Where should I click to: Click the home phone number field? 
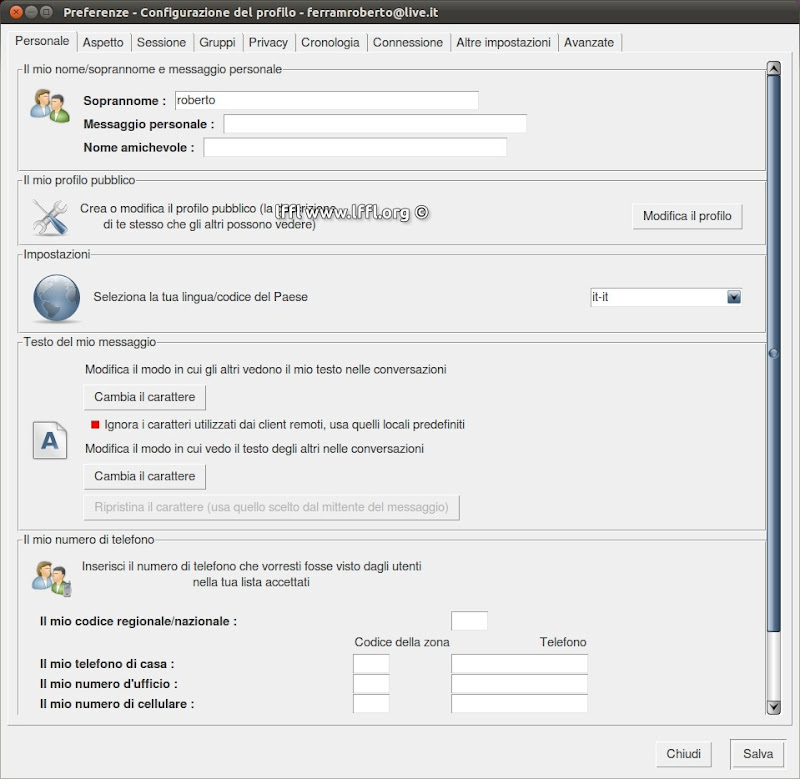(x=519, y=664)
